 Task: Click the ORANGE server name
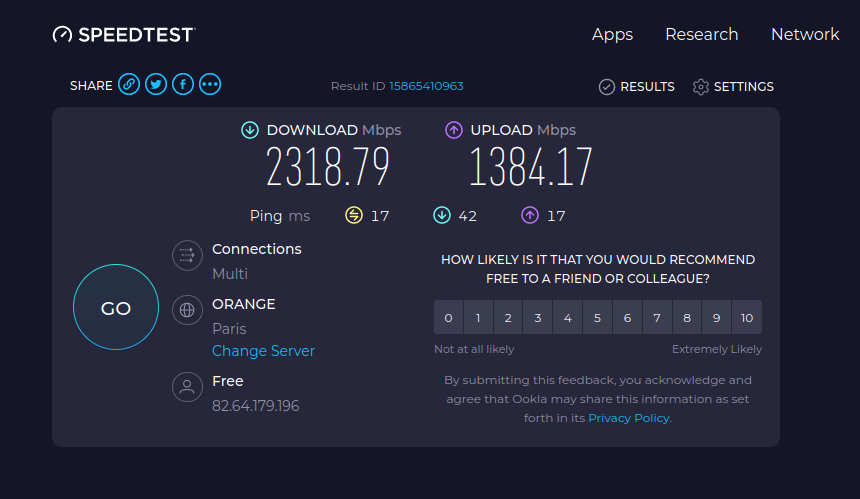[244, 304]
